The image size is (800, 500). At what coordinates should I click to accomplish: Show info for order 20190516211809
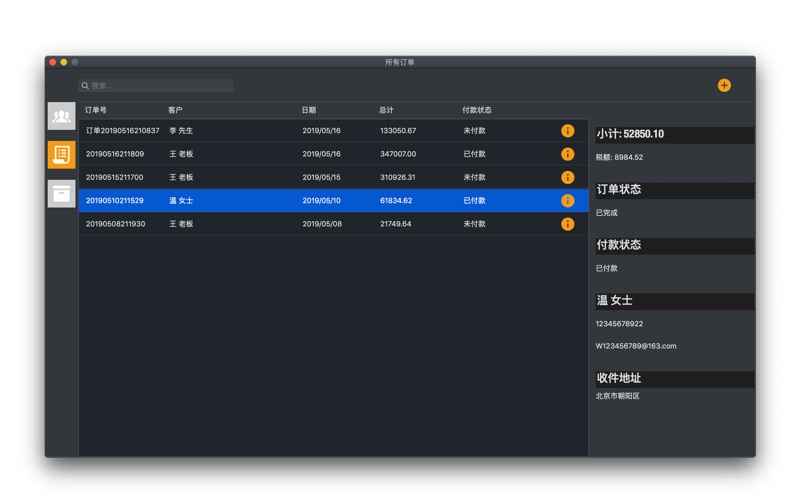[x=567, y=154]
